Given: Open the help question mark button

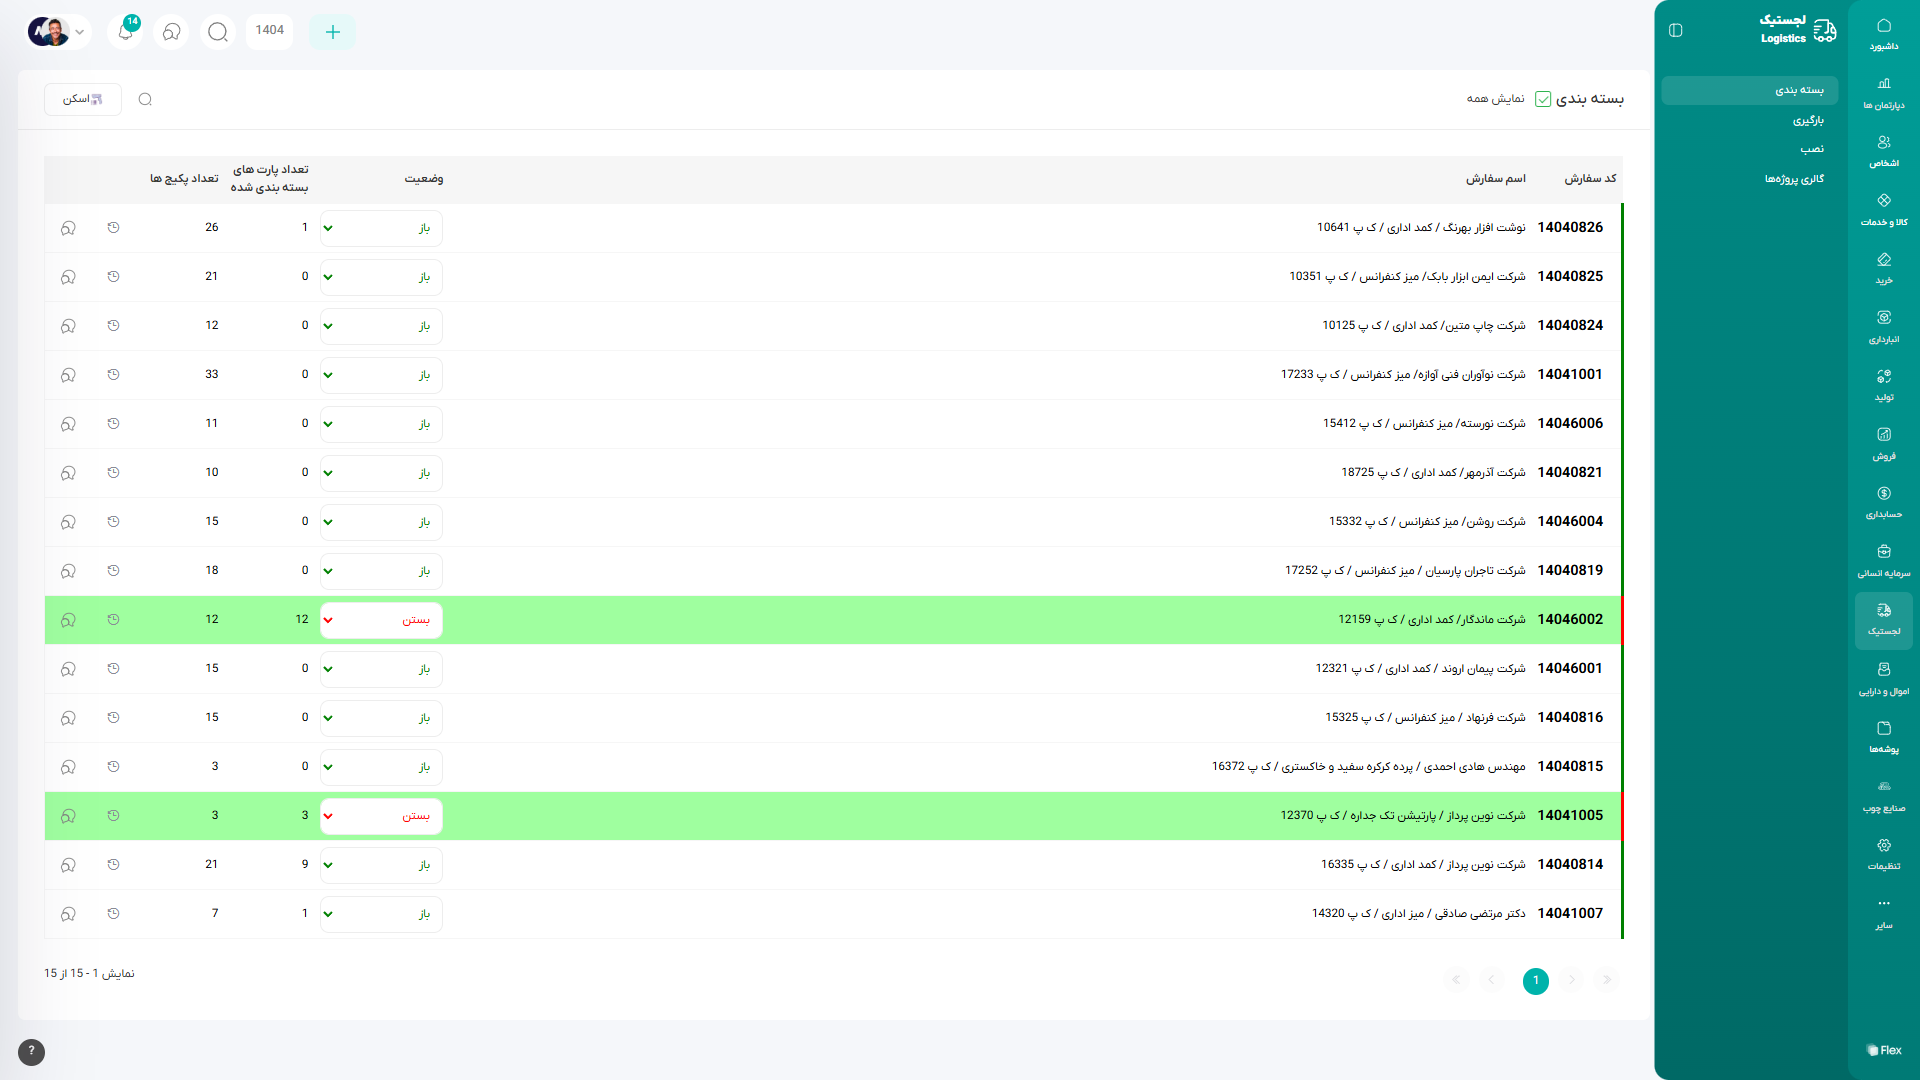Looking at the screenshot, I should [31, 1051].
